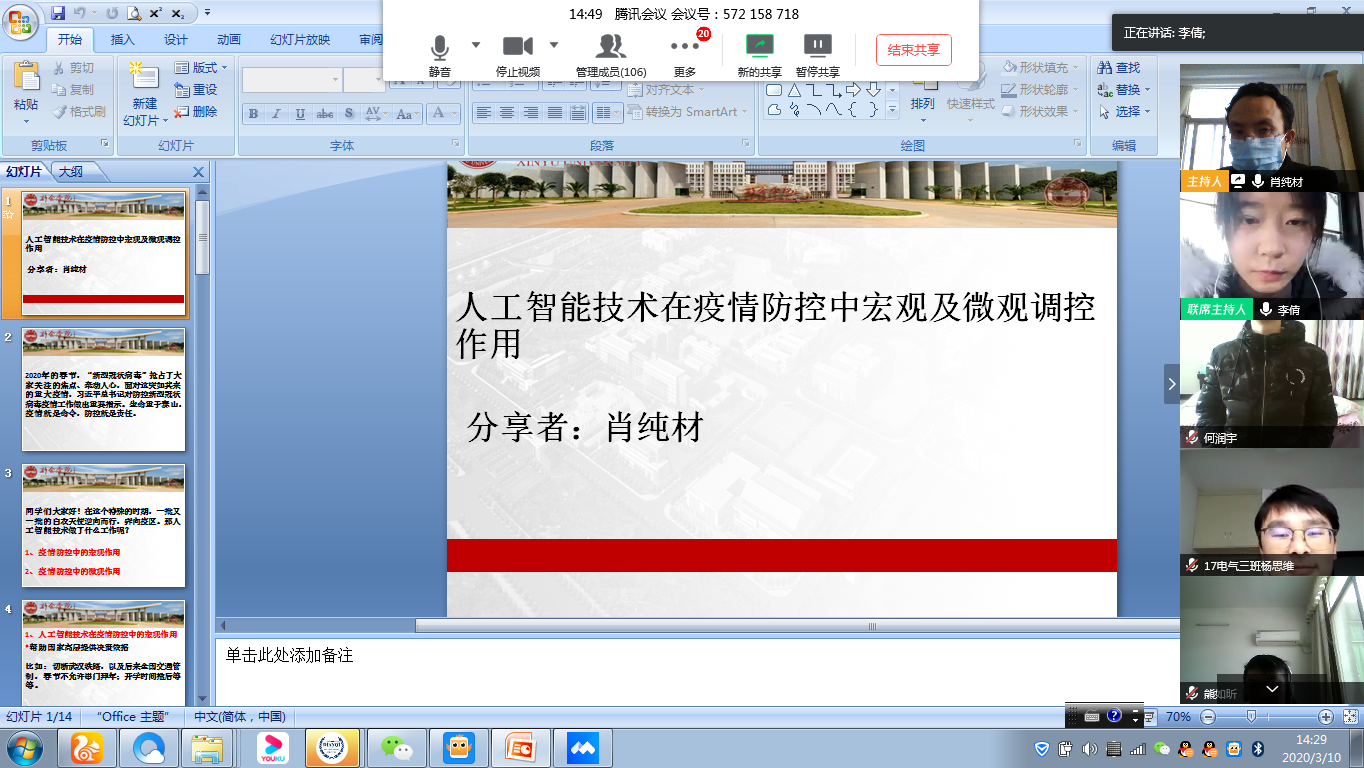Expand the 版式 layout dropdown
The height and width of the screenshot is (768, 1364).
tap(201, 68)
